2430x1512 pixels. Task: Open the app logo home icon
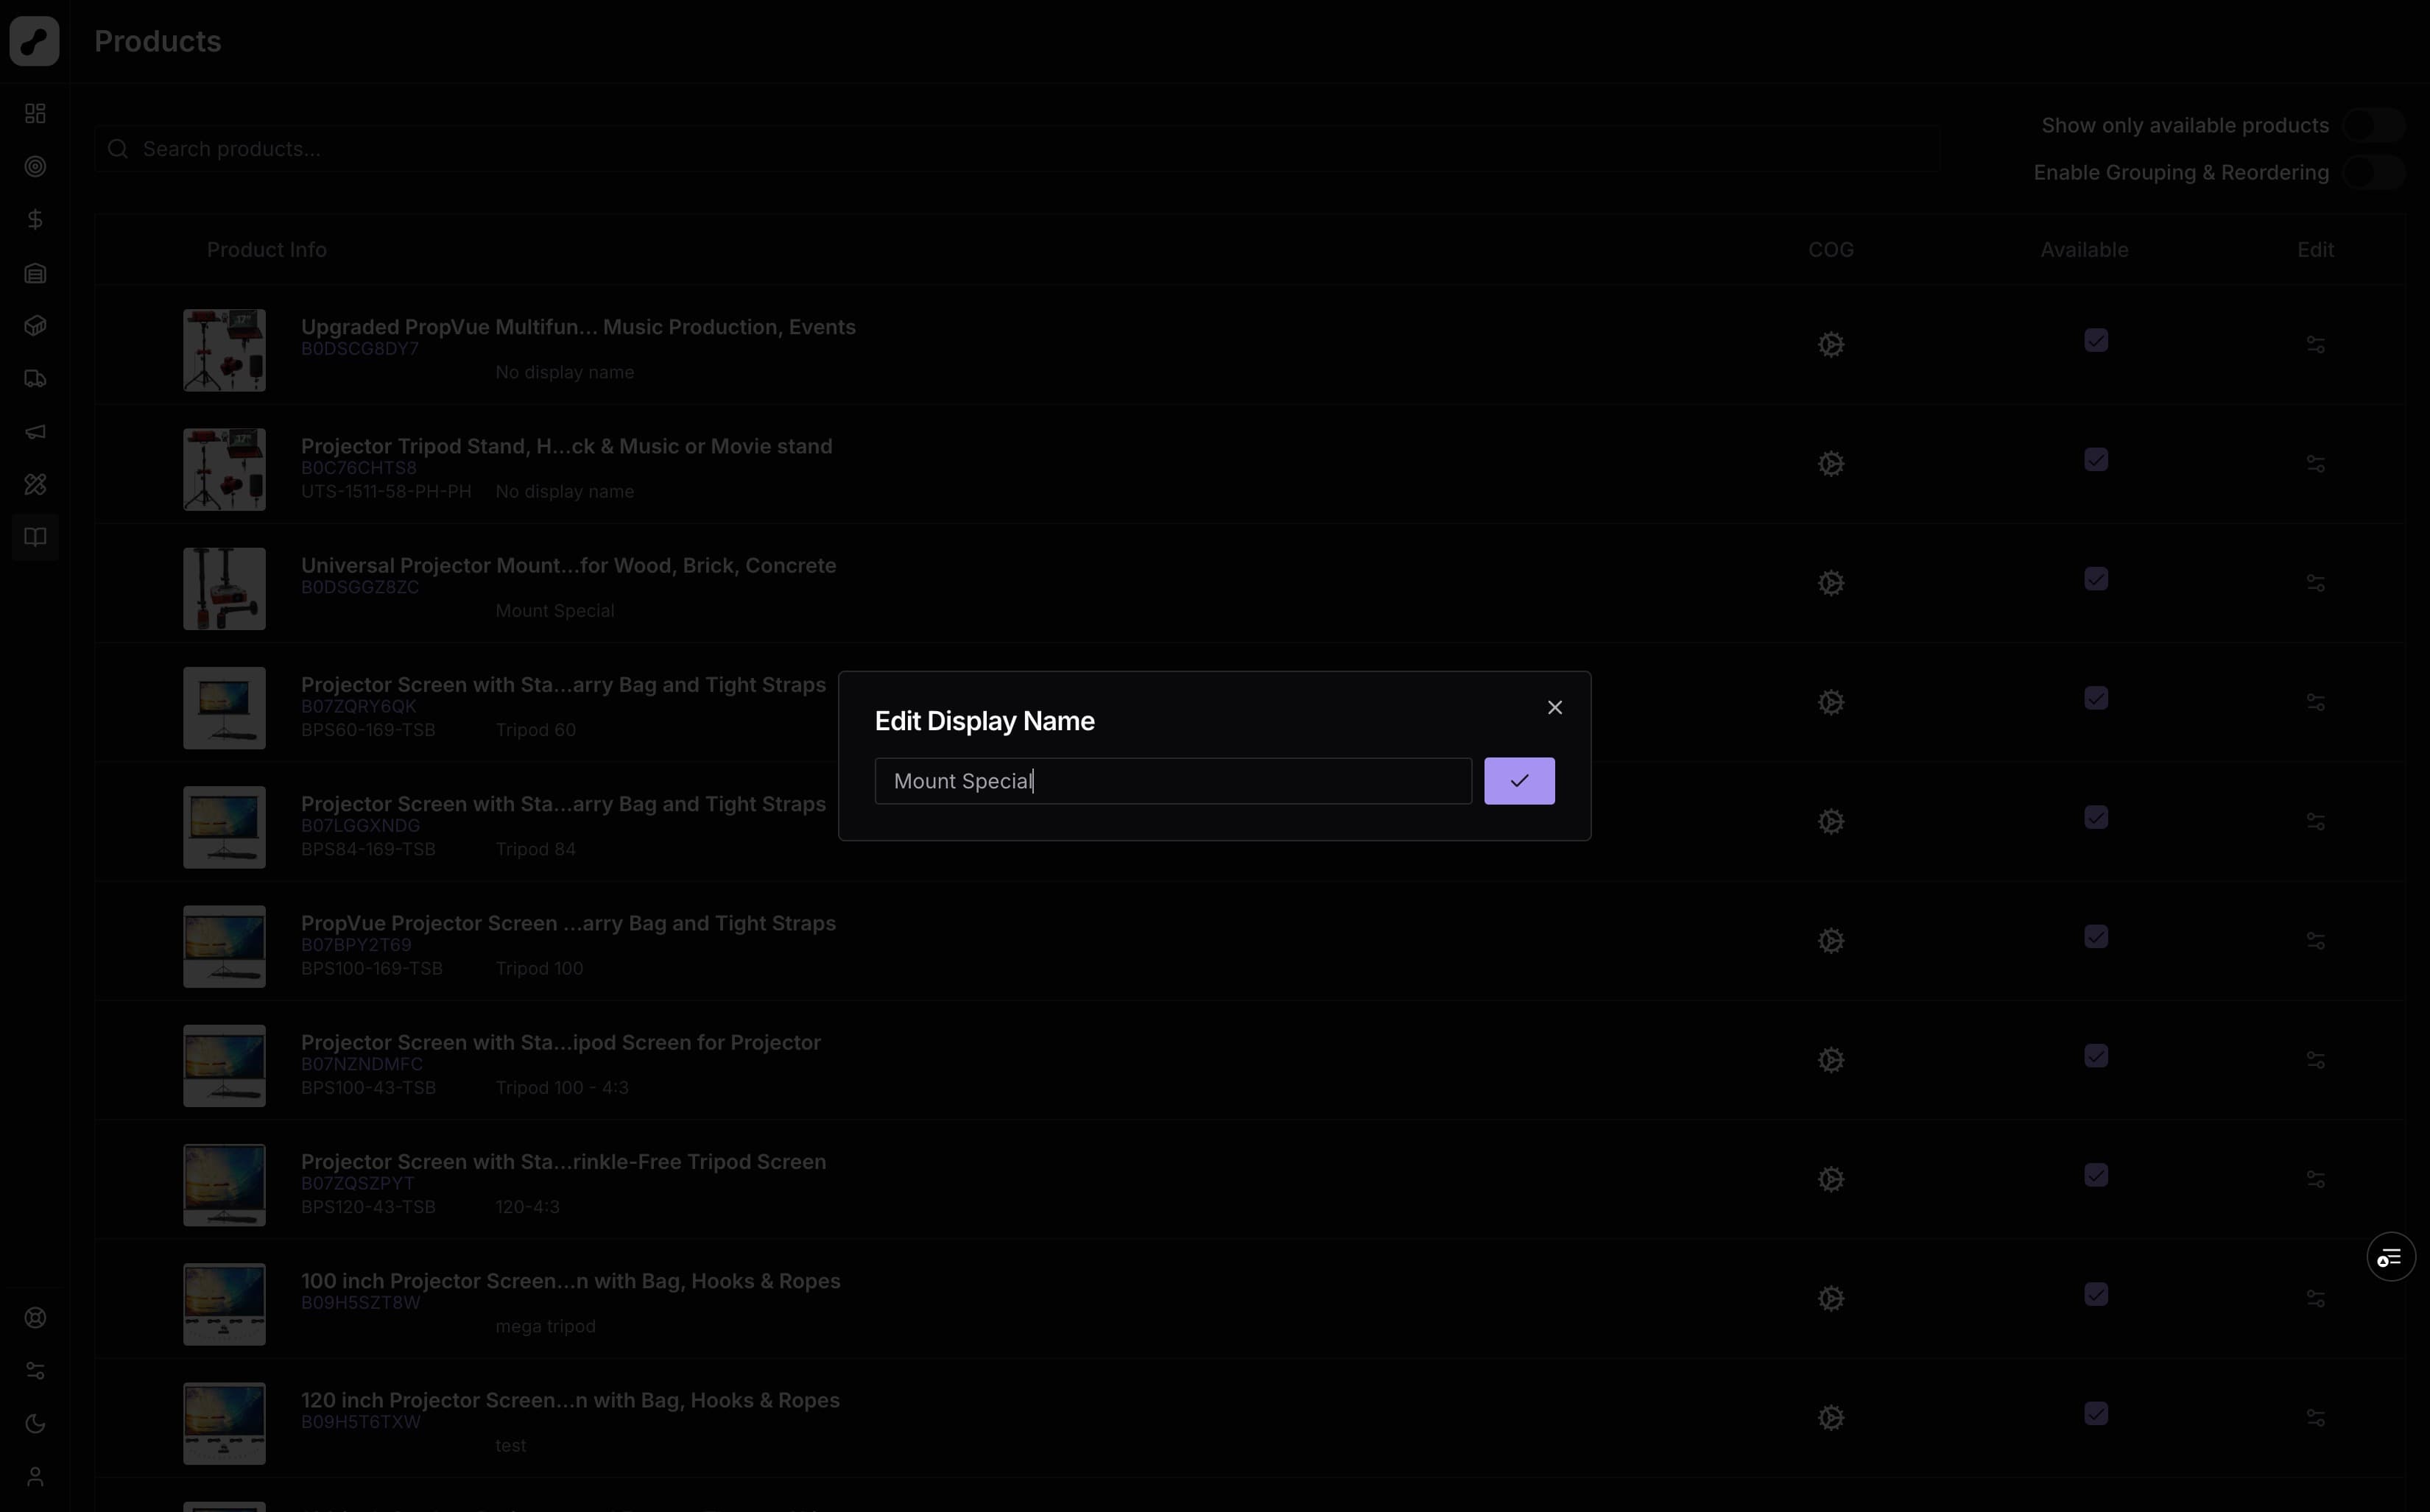(x=35, y=41)
